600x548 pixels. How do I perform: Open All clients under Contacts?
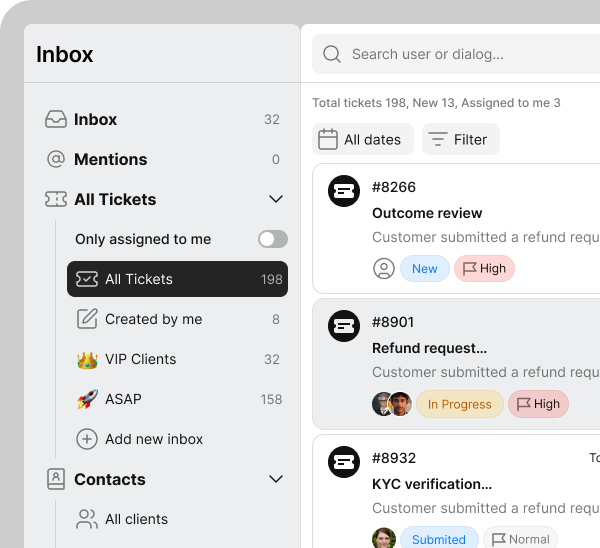pyautogui.click(x=136, y=519)
